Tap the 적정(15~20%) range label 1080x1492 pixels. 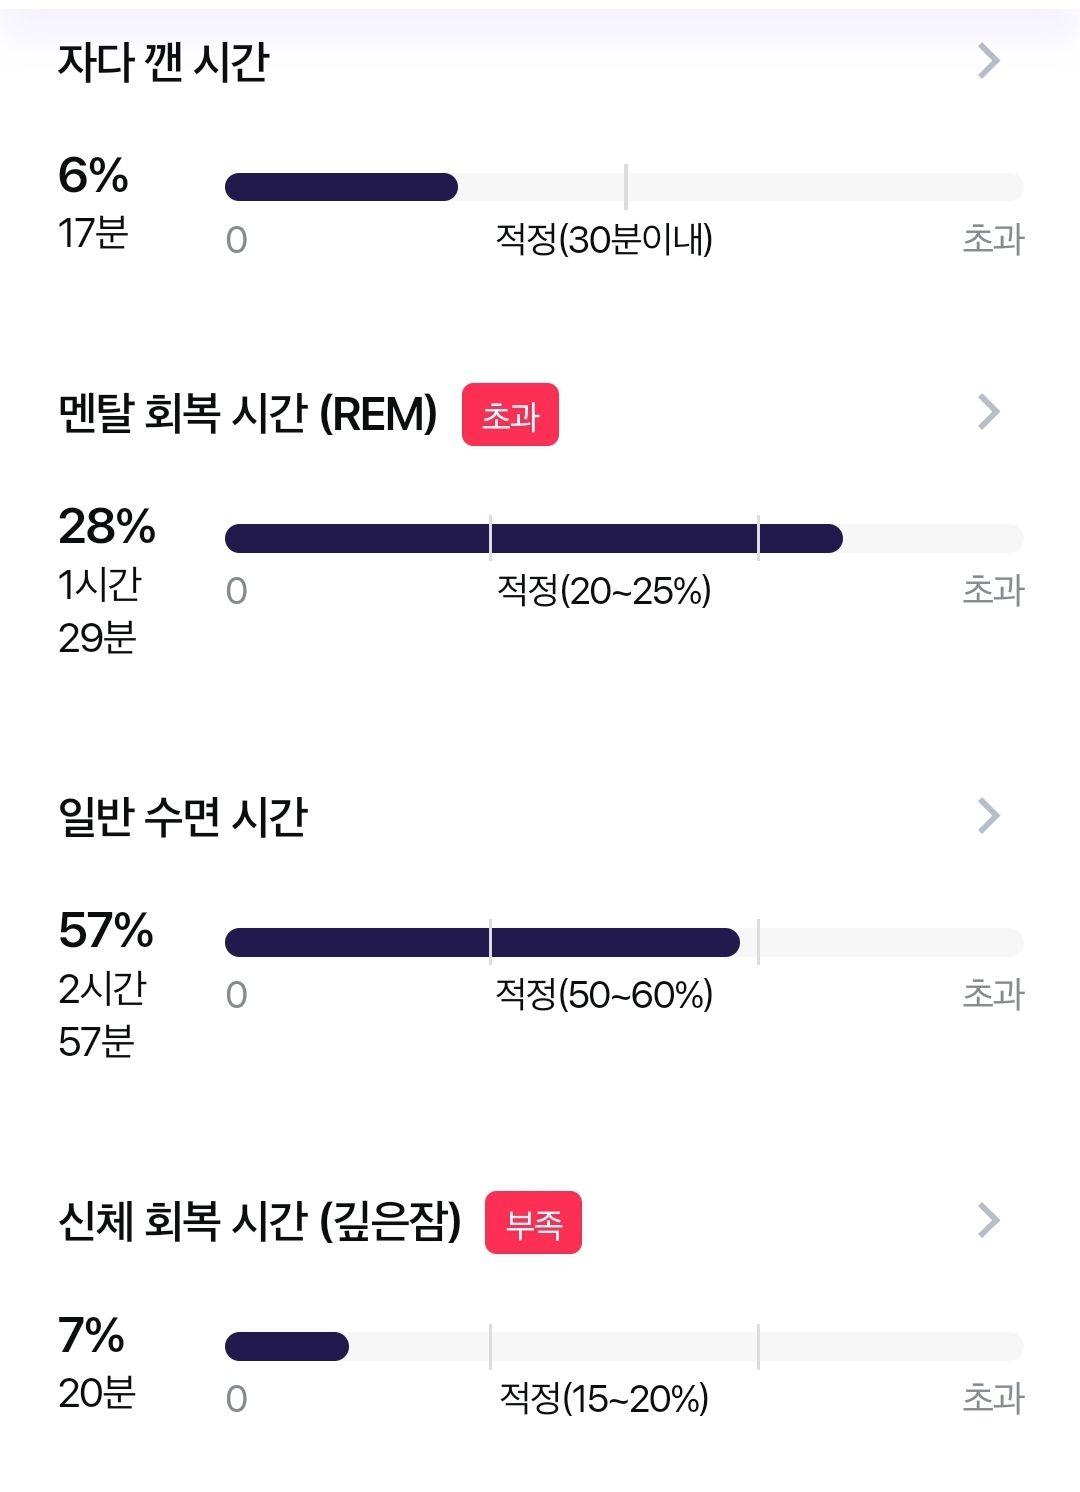click(604, 1398)
